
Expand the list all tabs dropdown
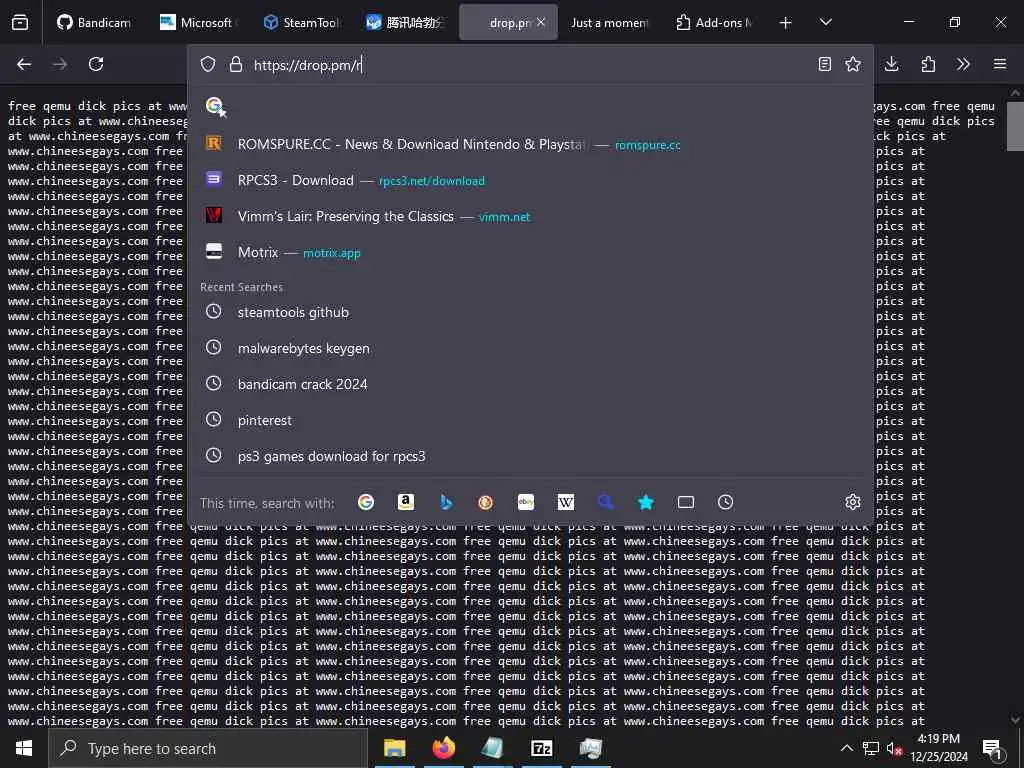825,22
